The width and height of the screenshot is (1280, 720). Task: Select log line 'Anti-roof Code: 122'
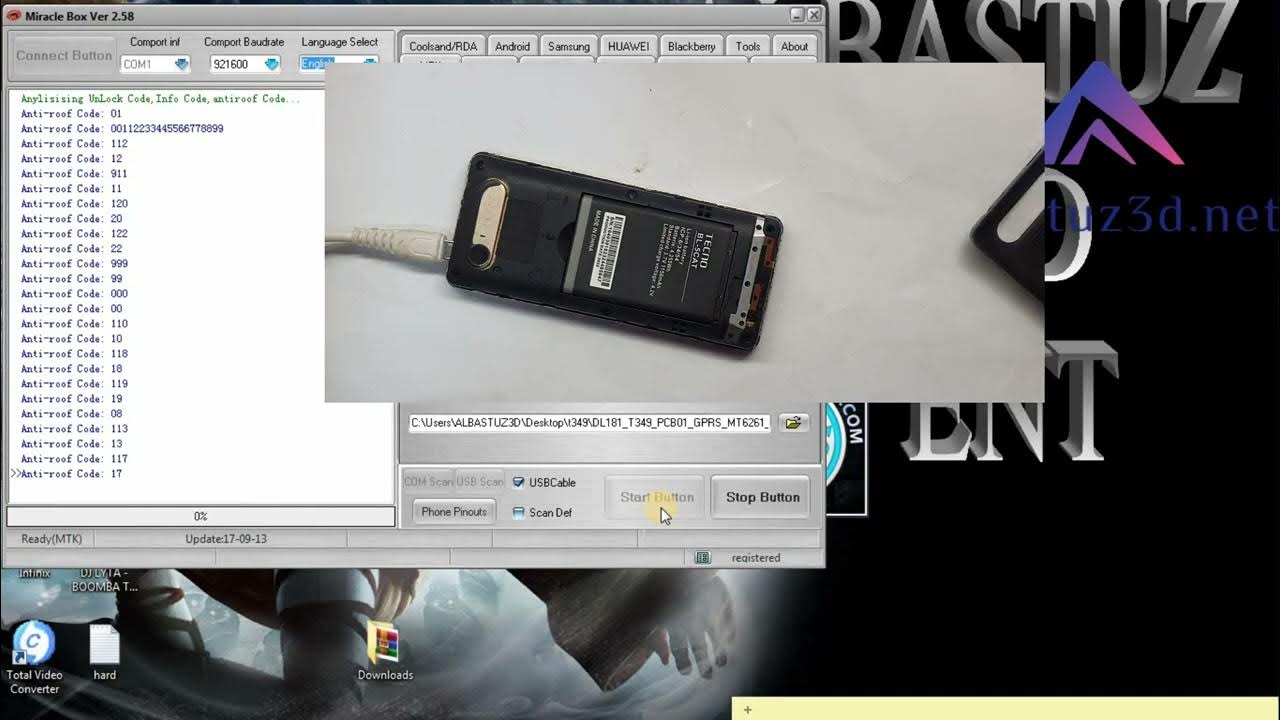pos(74,234)
